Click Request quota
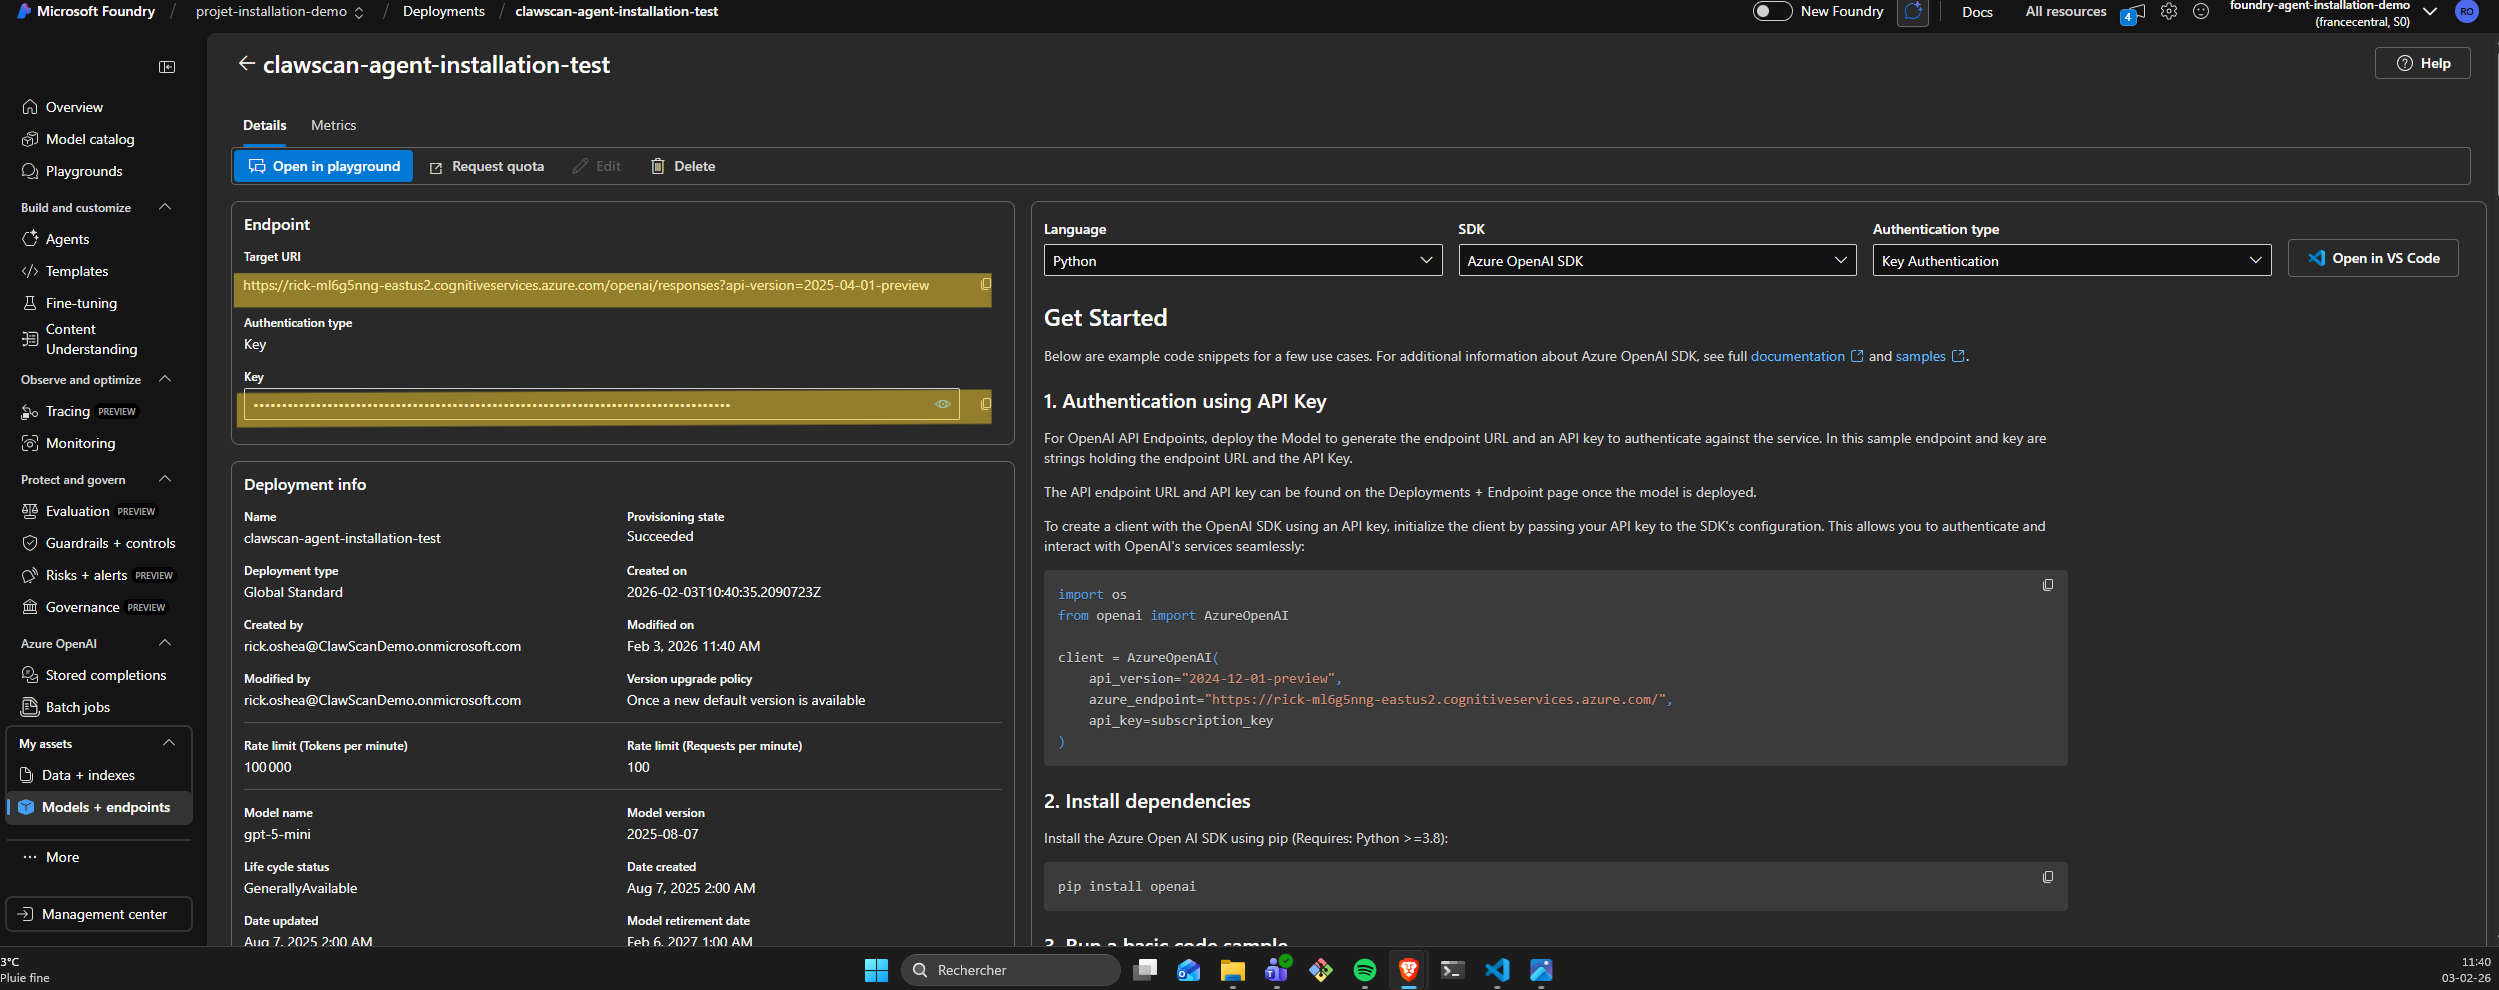 click(487, 166)
